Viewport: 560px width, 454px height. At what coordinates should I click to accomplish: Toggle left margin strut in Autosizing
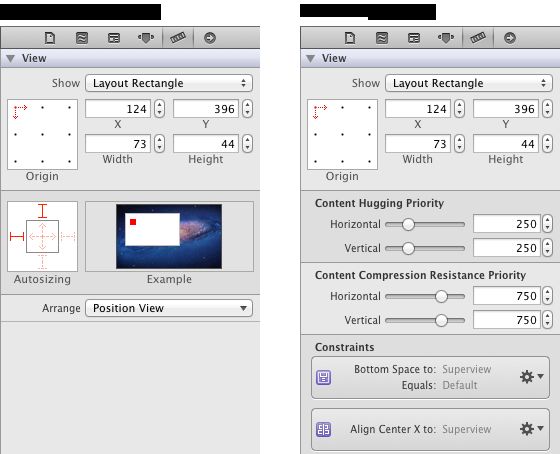(17, 236)
